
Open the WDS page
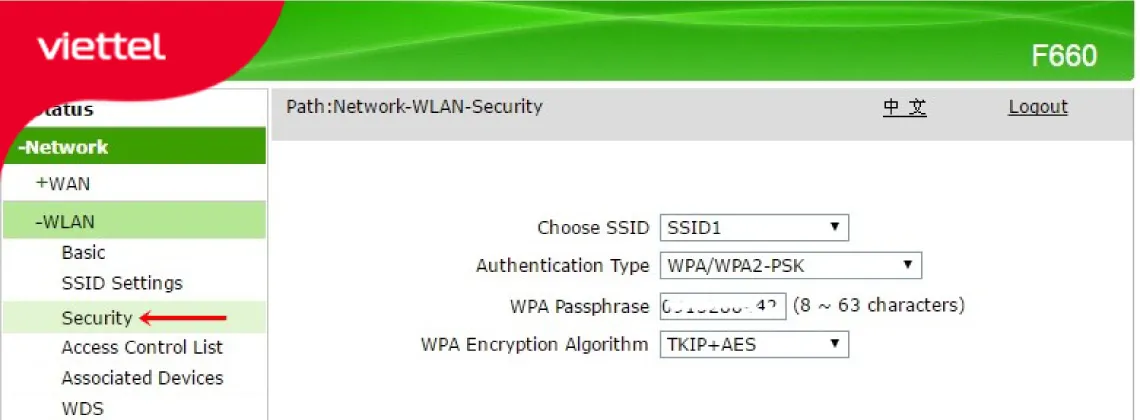(x=82, y=408)
